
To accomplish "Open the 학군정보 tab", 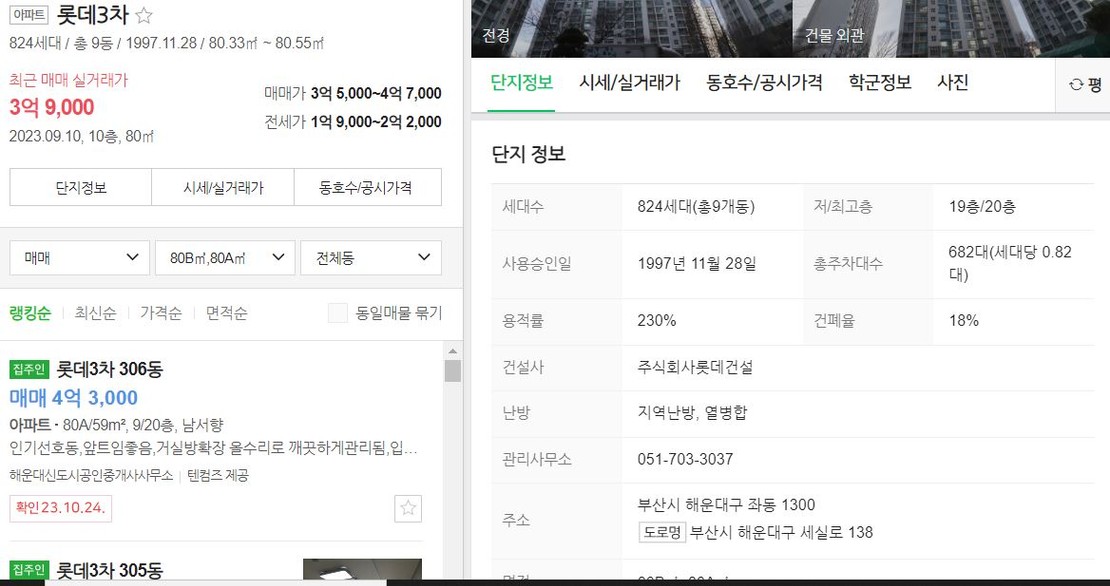I will point(880,83).
